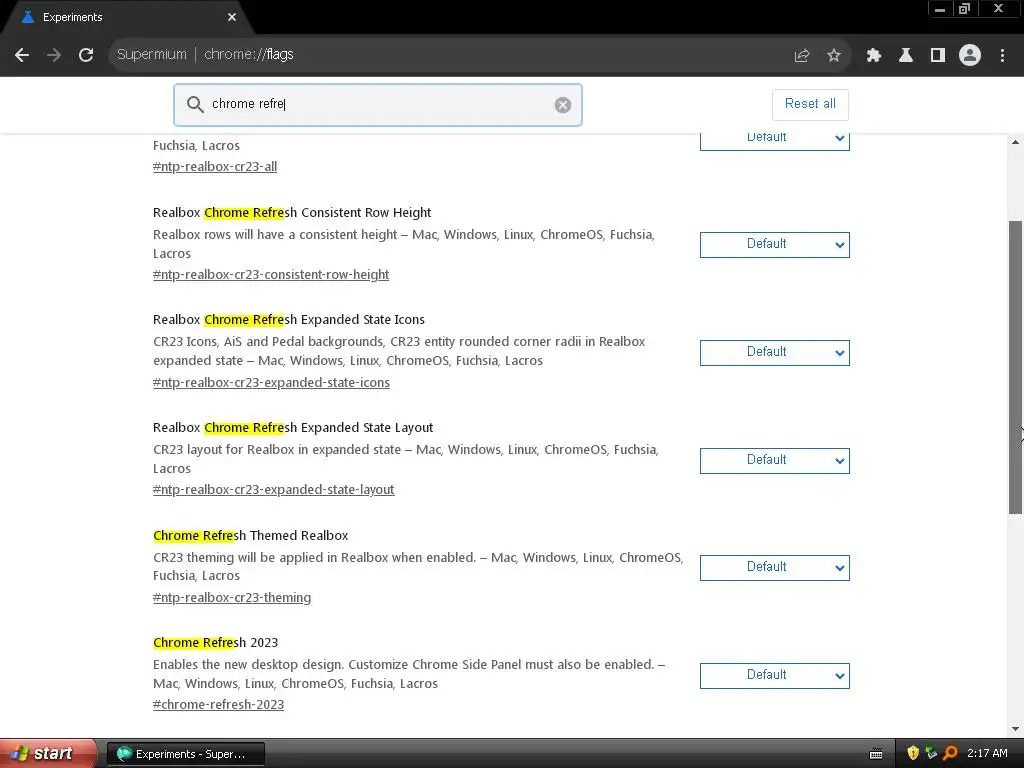
Task: Follow the #ntp-realbox-cr23-expanded-state-icons link
Action: click(271, 383)
